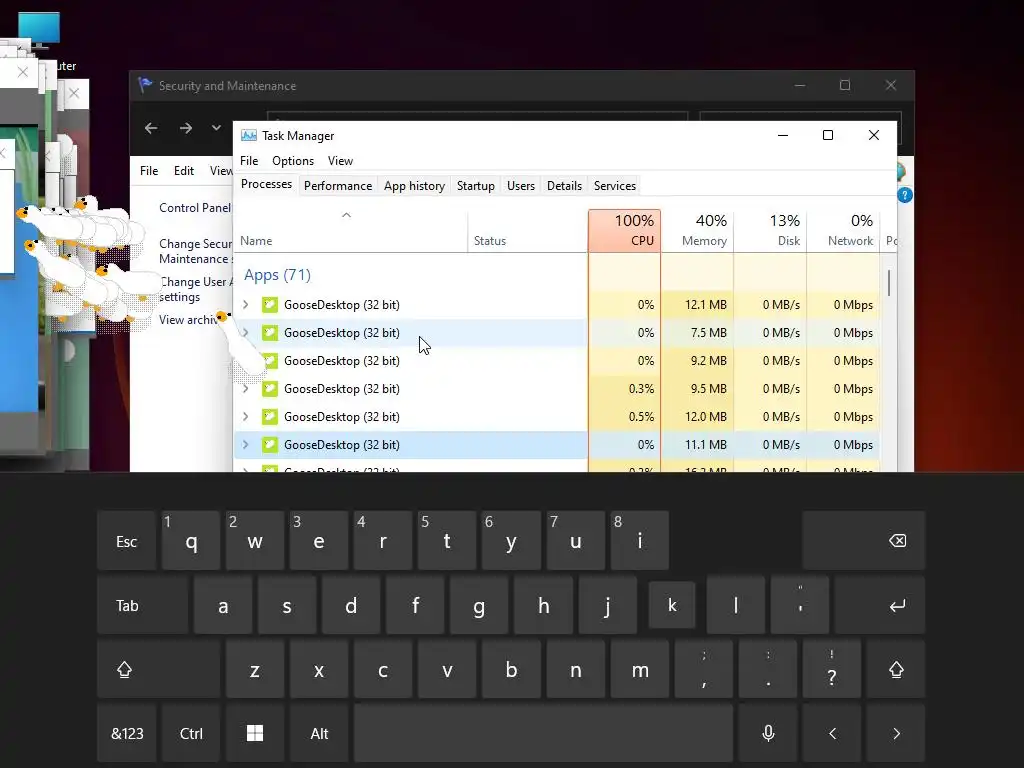Tap the Ctrl key on the touch keyboard

point(191,733)
